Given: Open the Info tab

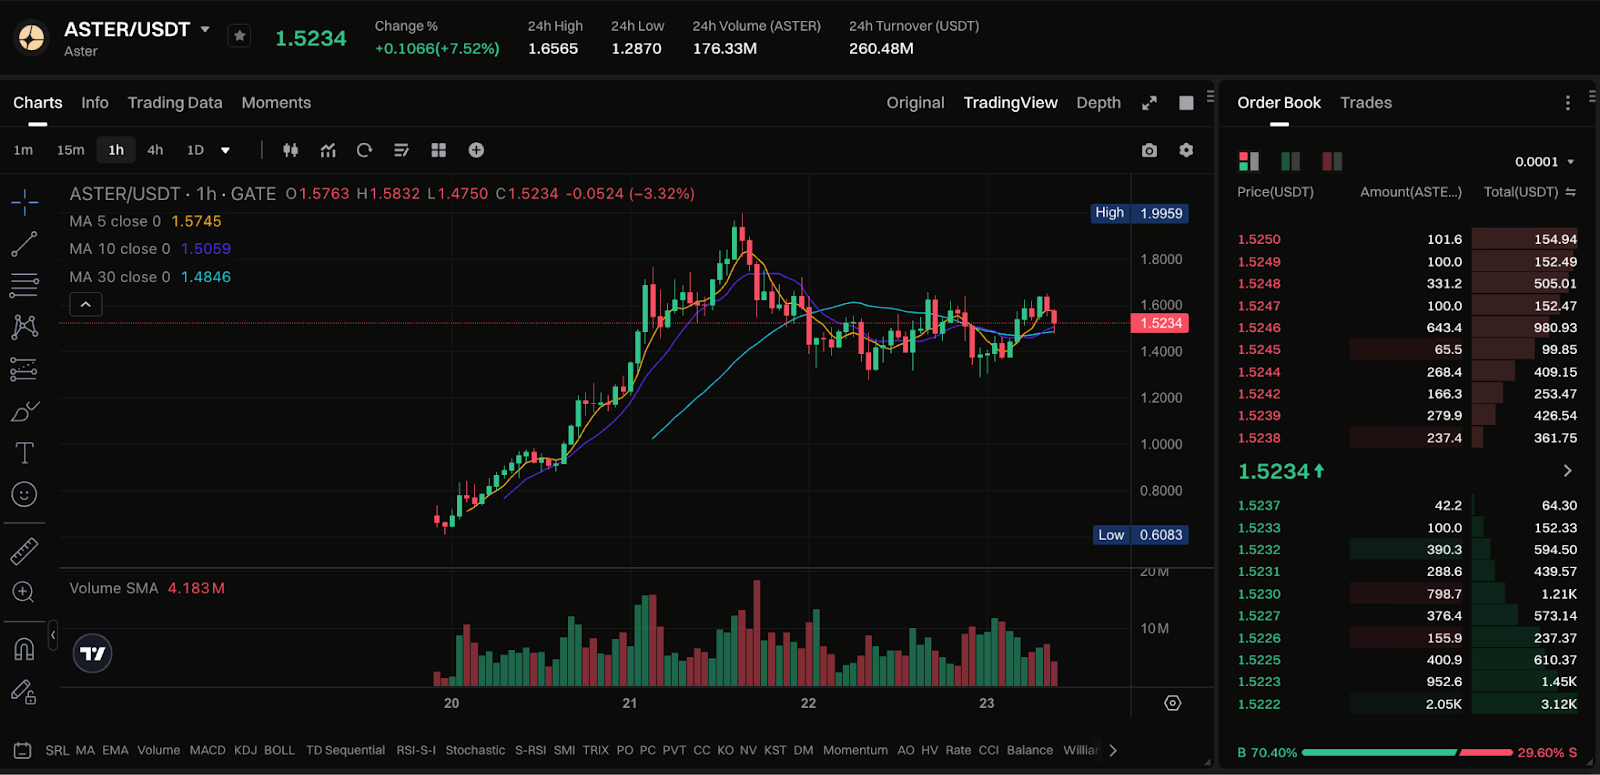Looking at the screenshot, I should point(95,103).
